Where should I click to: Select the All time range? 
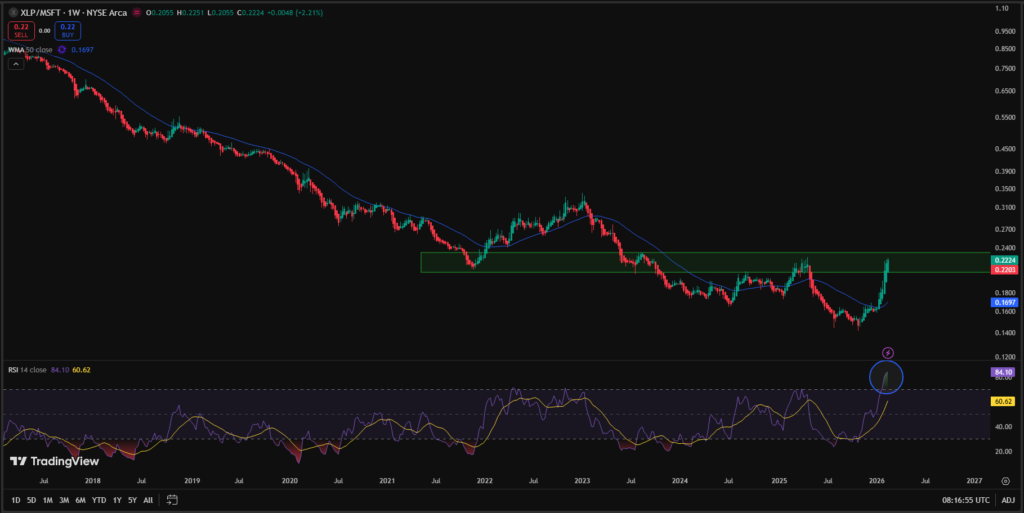(x=148, y=501)
